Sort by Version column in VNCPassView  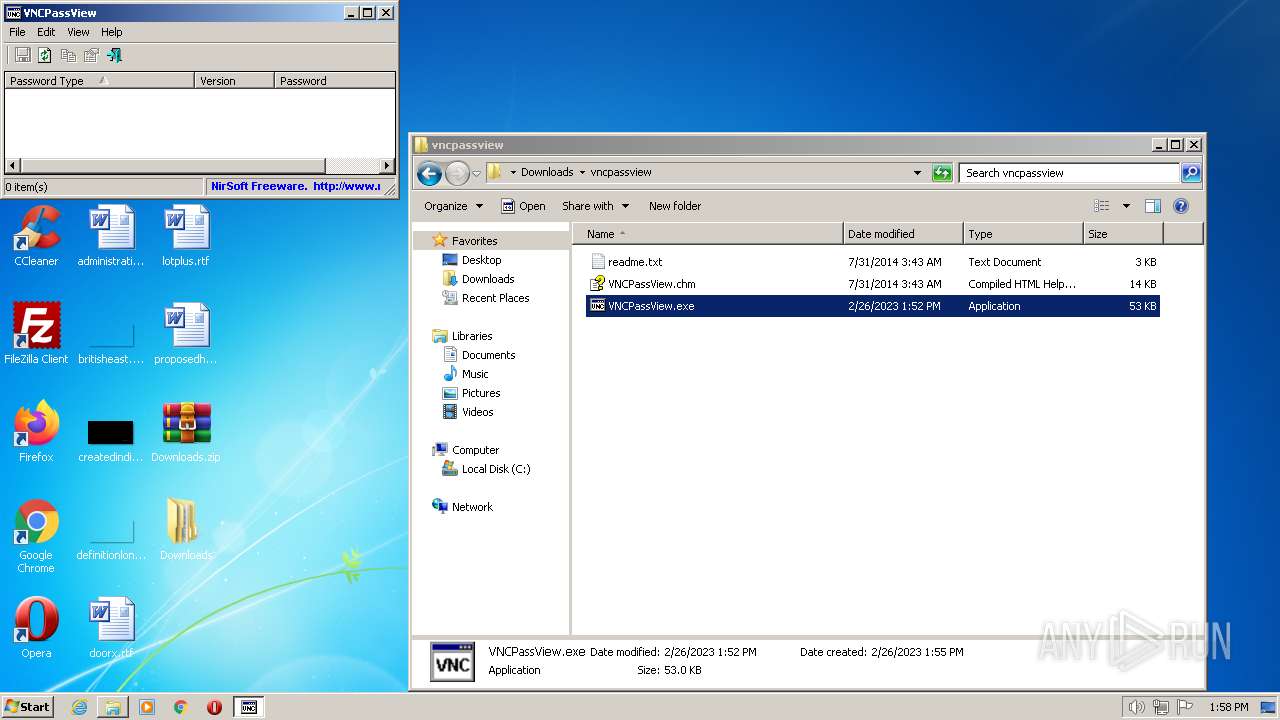(x=234, y=81)
